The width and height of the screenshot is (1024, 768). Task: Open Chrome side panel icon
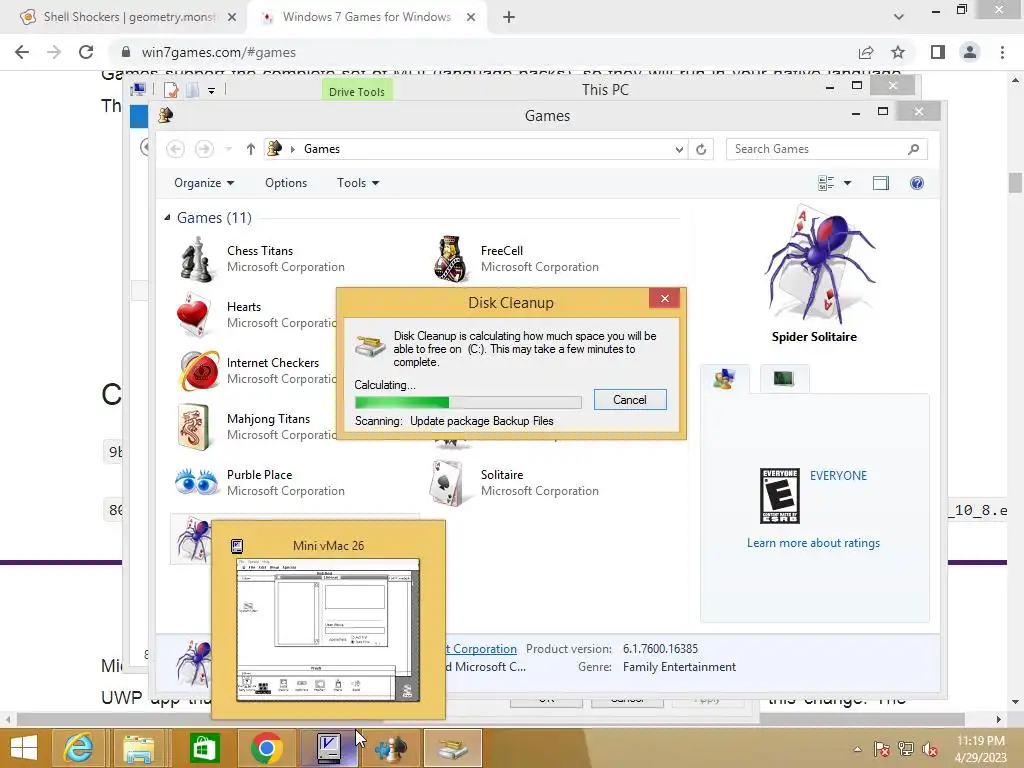click(x=938, y=52)
